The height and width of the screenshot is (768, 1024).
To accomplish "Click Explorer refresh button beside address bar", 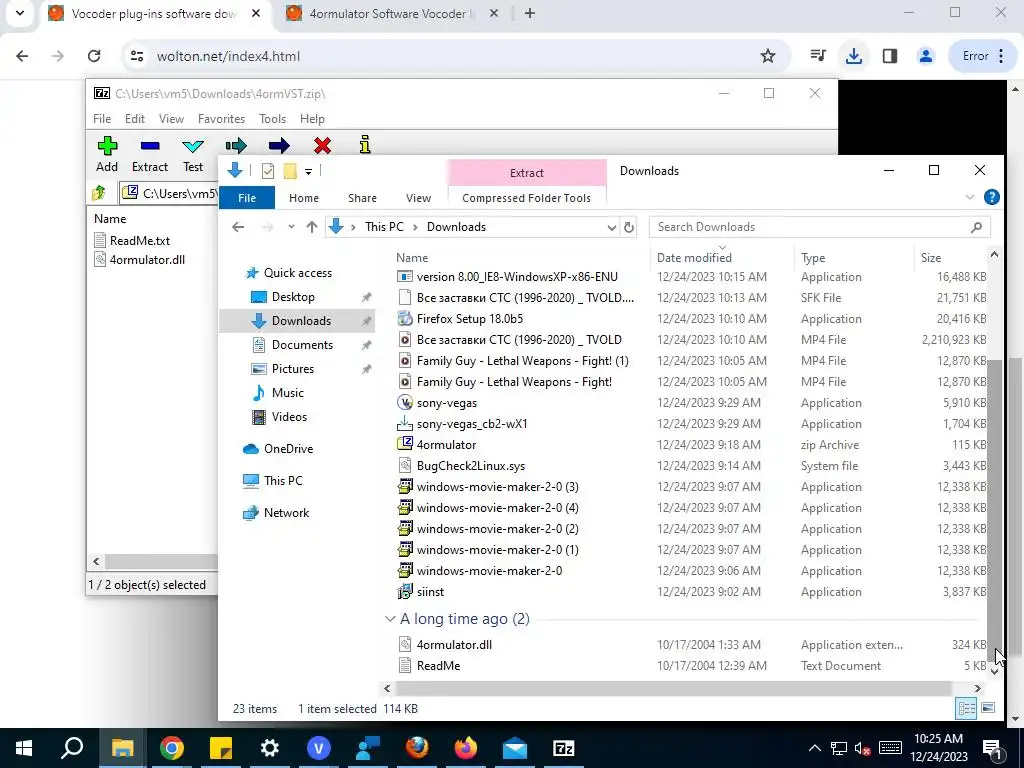I will coord(628,227).
